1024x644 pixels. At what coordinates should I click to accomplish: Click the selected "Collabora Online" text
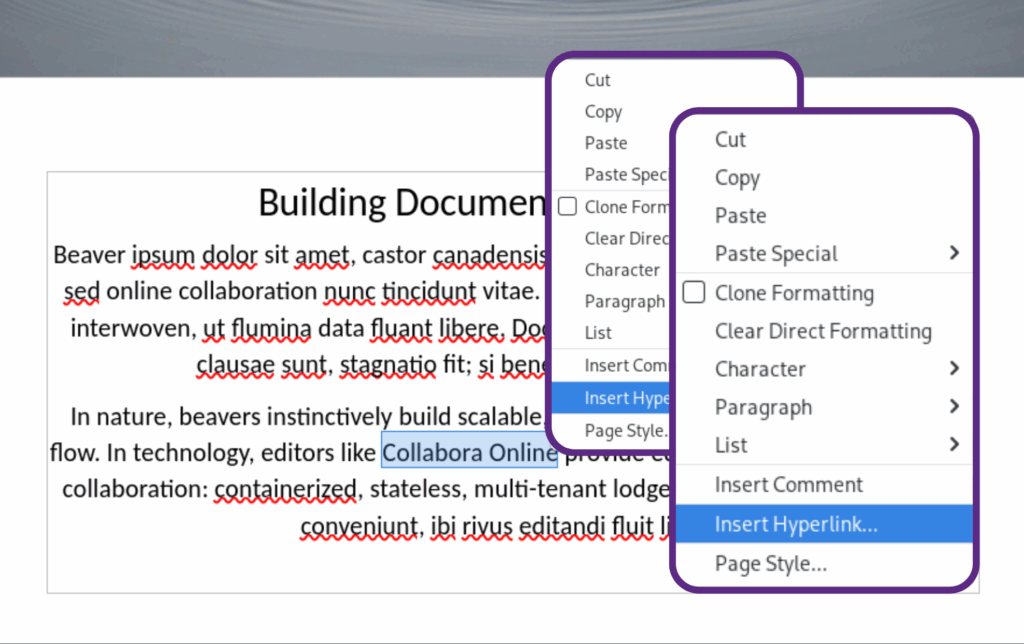point(469,453)
